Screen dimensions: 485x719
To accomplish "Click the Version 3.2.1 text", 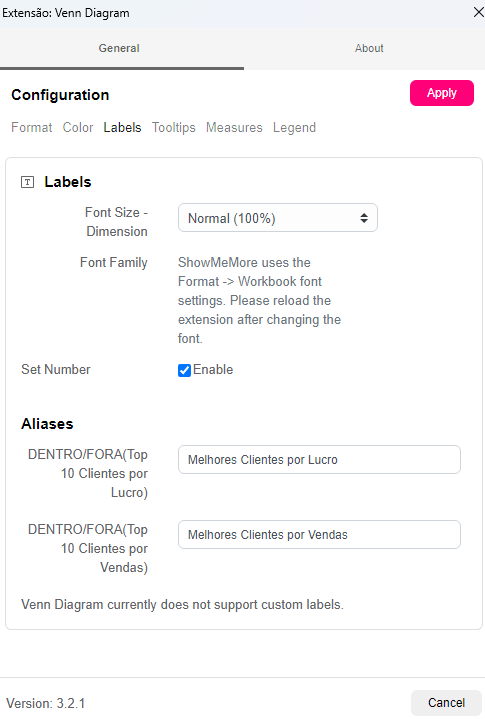I will (x=46, y=703).
